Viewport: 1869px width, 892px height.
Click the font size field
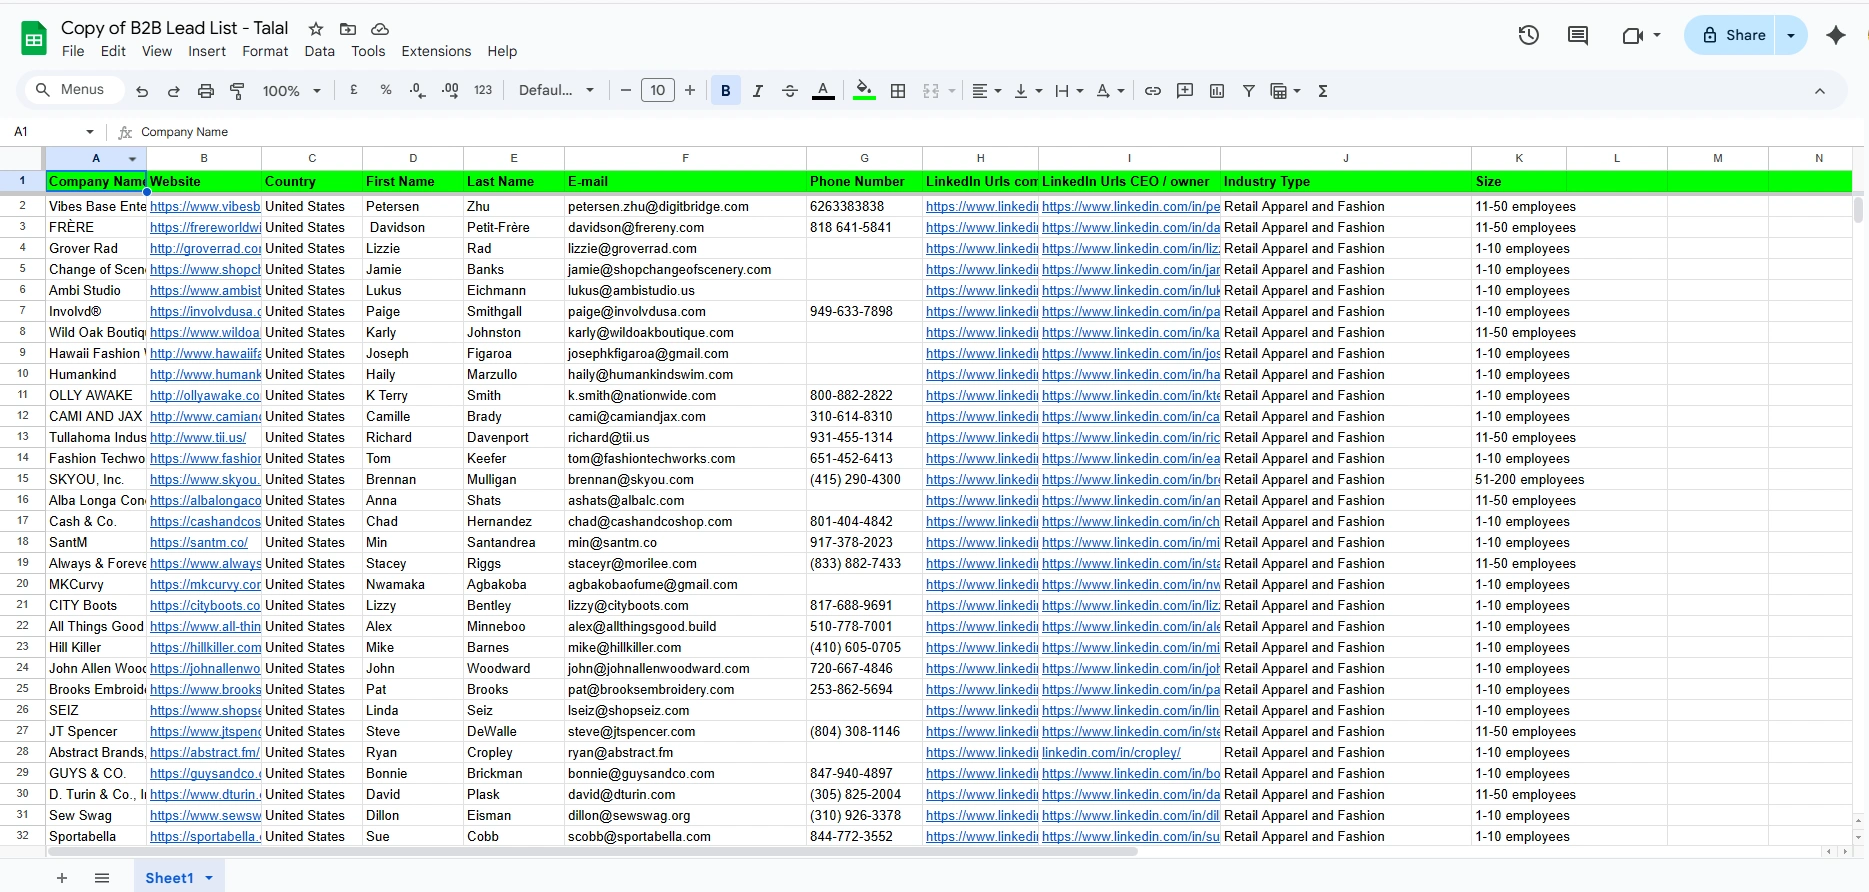tap(658, 90)
